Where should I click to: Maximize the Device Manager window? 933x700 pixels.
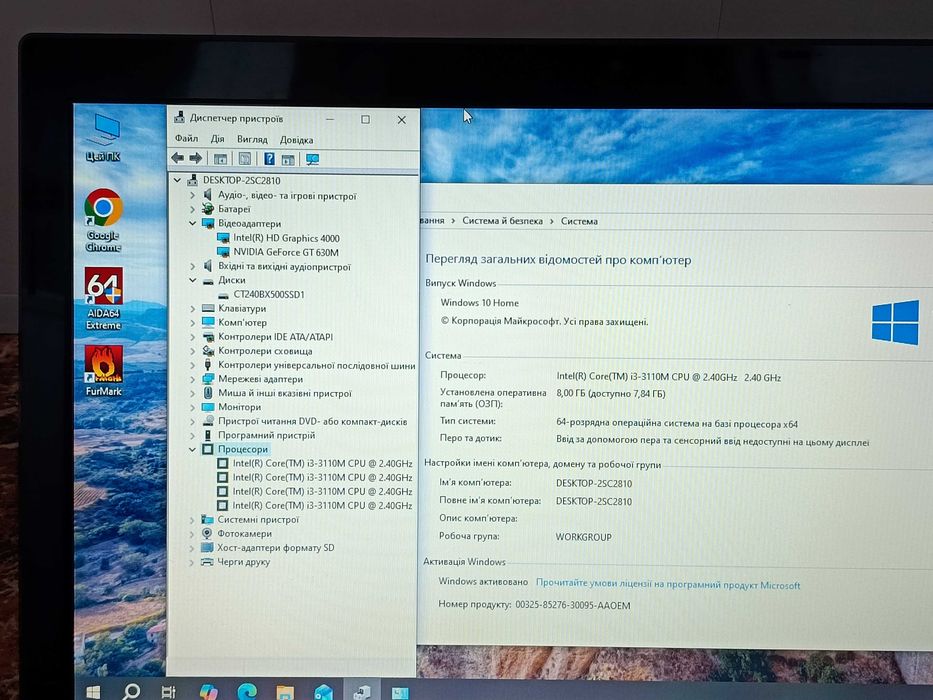point(365,120)
